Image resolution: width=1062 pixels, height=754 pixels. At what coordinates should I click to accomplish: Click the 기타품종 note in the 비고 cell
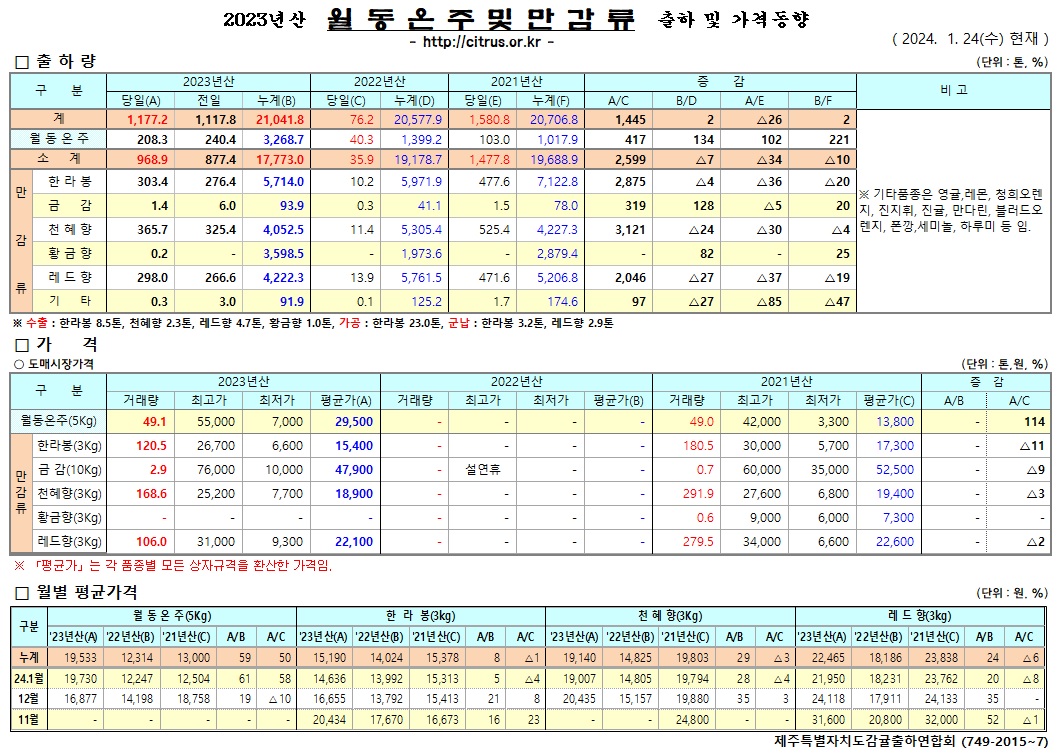[953, 210]
